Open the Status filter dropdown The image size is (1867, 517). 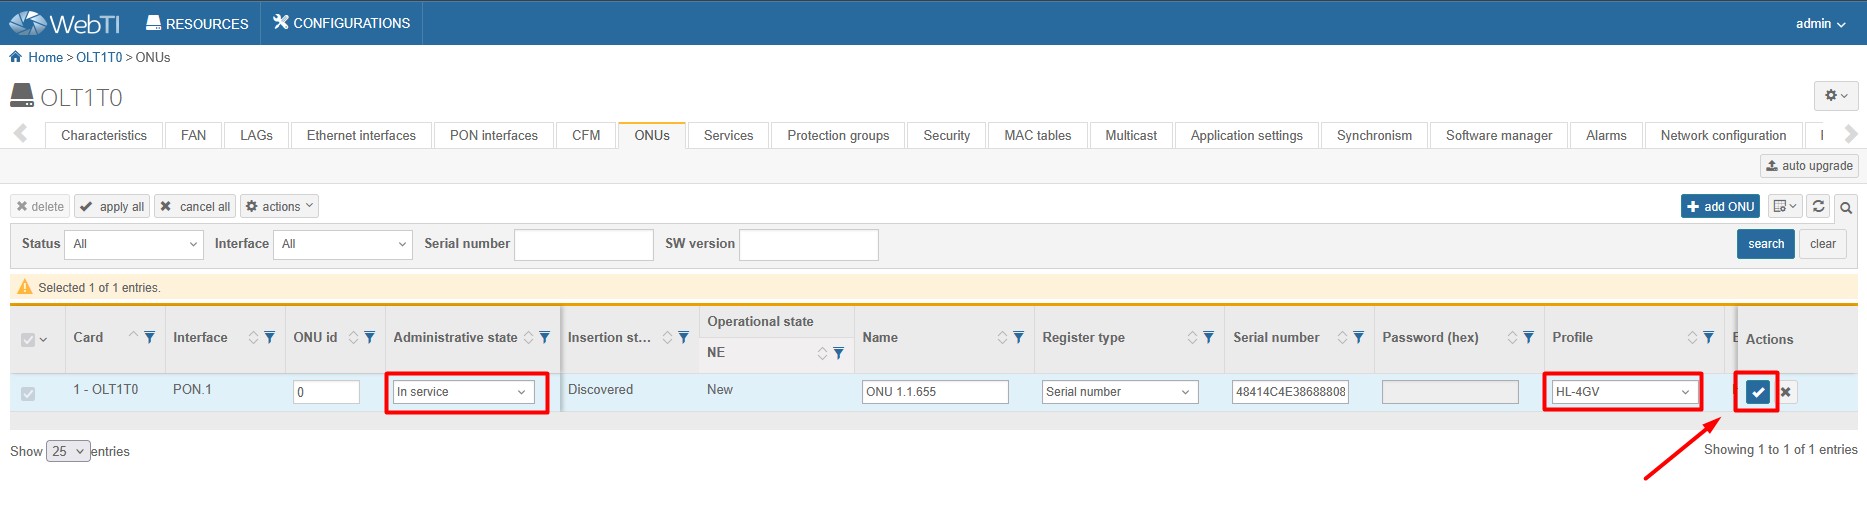[x=134, y=244]
